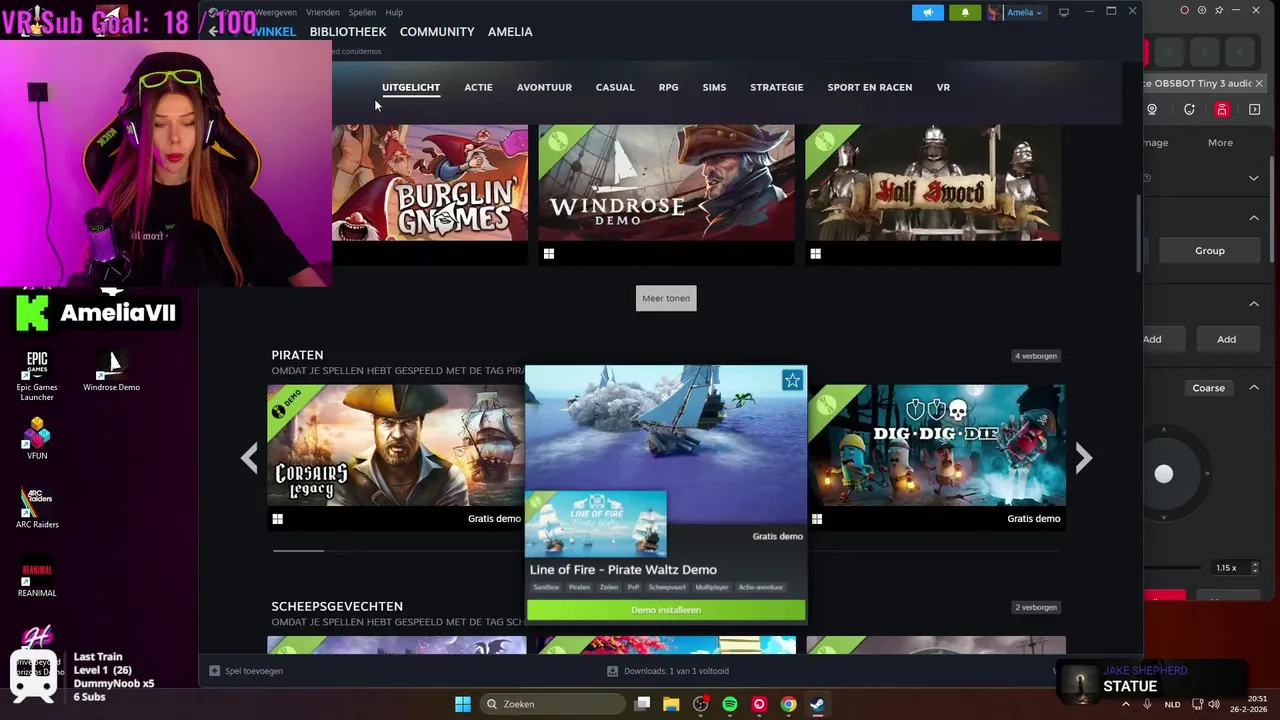
Task: Click the Steam Big Picture monitor icon
Action: 1063,12
